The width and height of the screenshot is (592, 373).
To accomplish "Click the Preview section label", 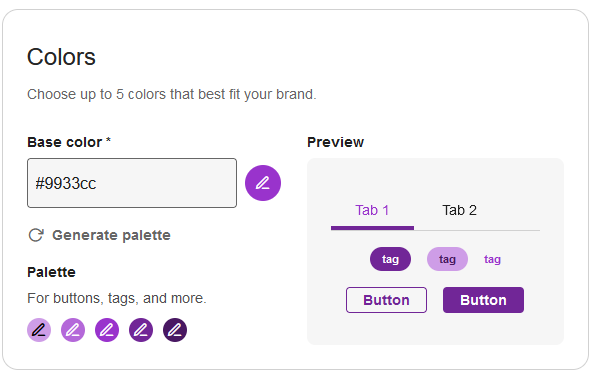I will [x=335, y=142].
